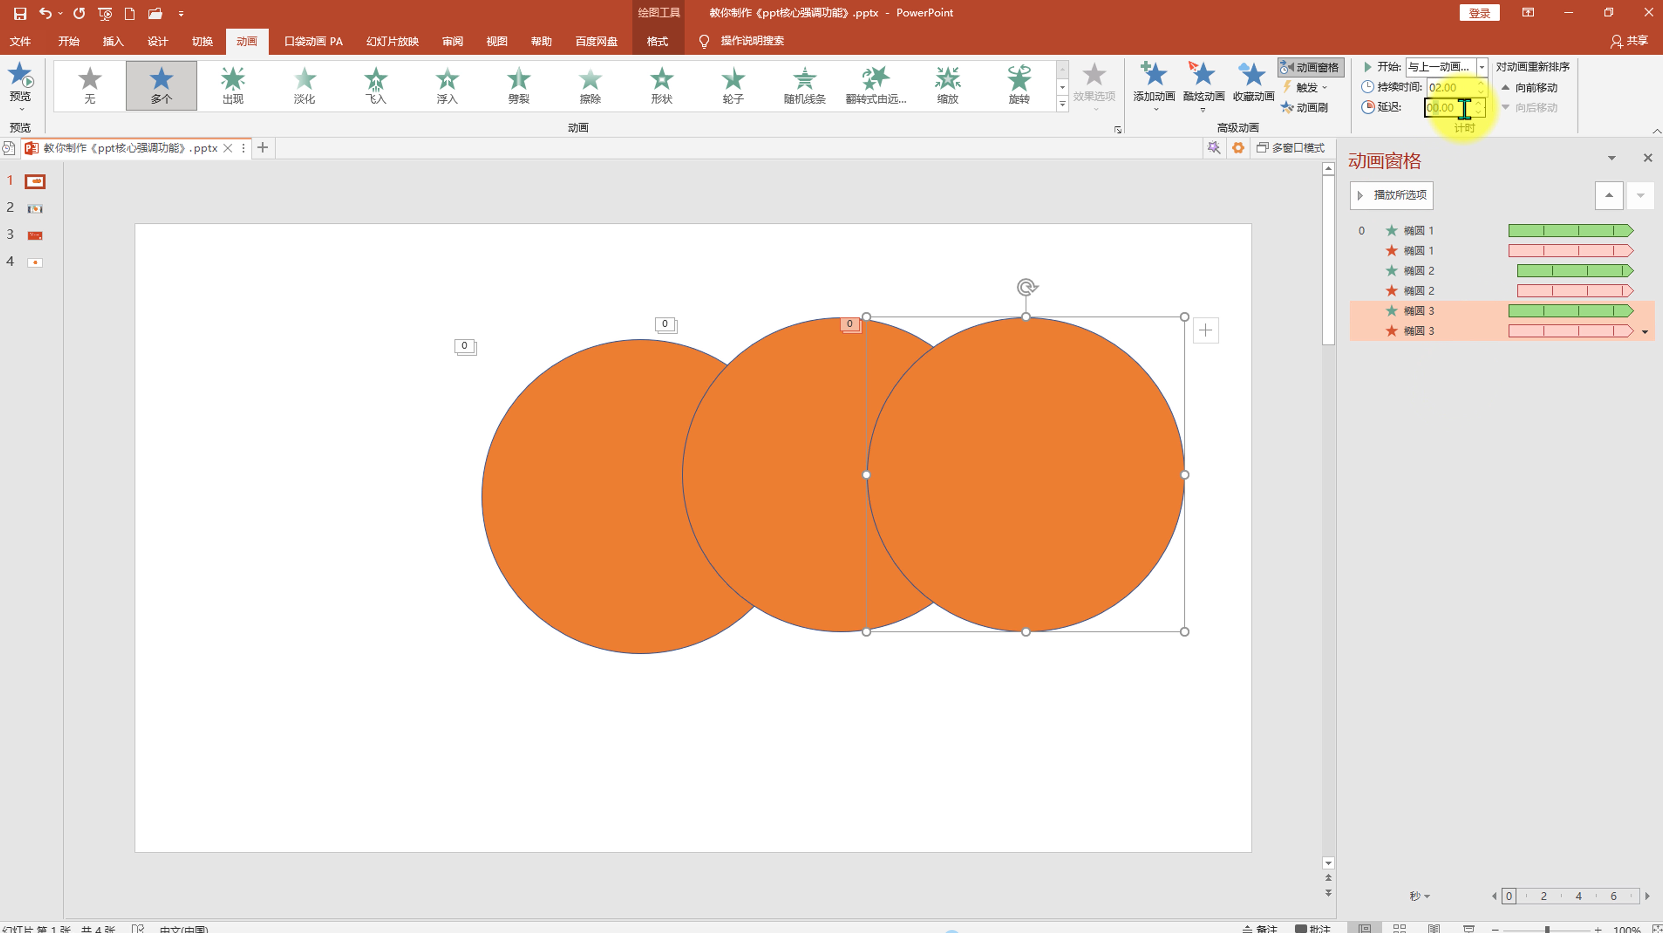Switch to Slide Sorter view in status bar
The width and height of the screenshot is (1663, 933).
click(1399, 927)
